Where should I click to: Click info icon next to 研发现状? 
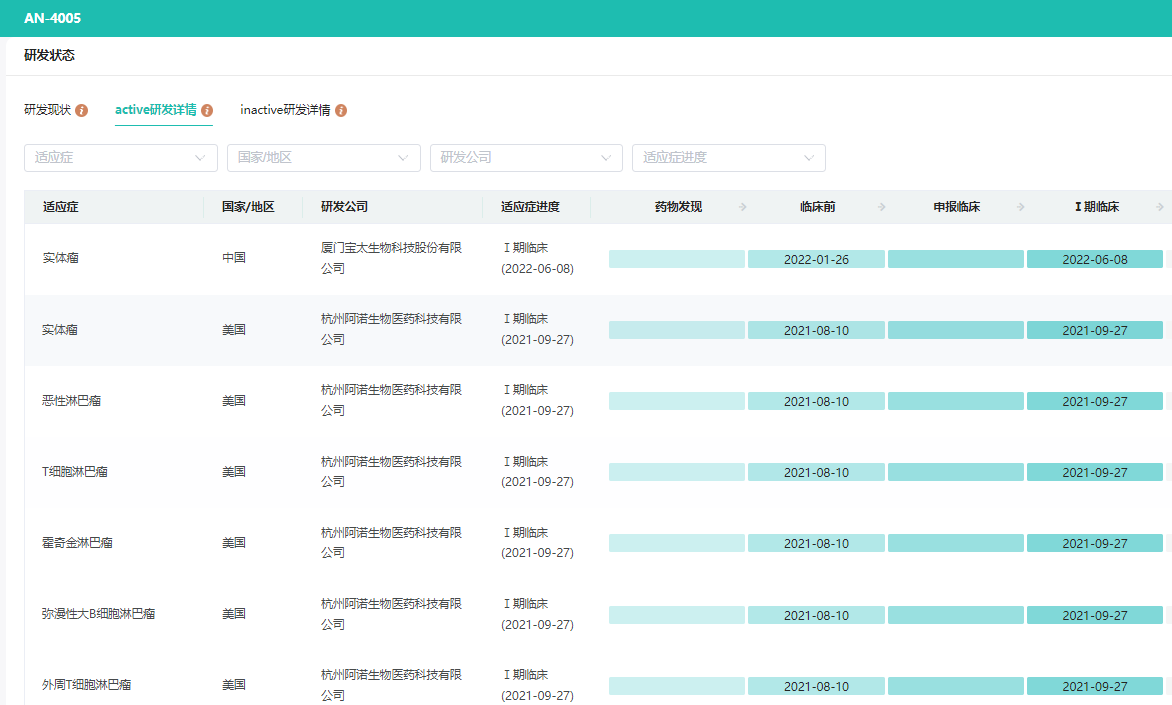[x=82, y=110]
